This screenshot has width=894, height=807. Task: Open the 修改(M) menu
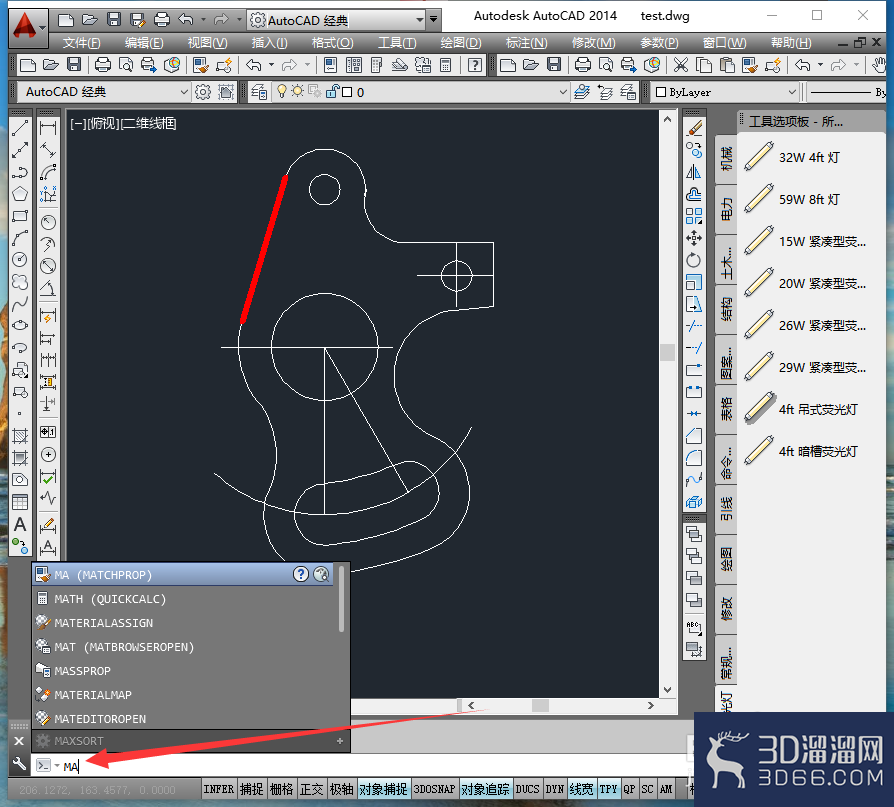point(594,43)
